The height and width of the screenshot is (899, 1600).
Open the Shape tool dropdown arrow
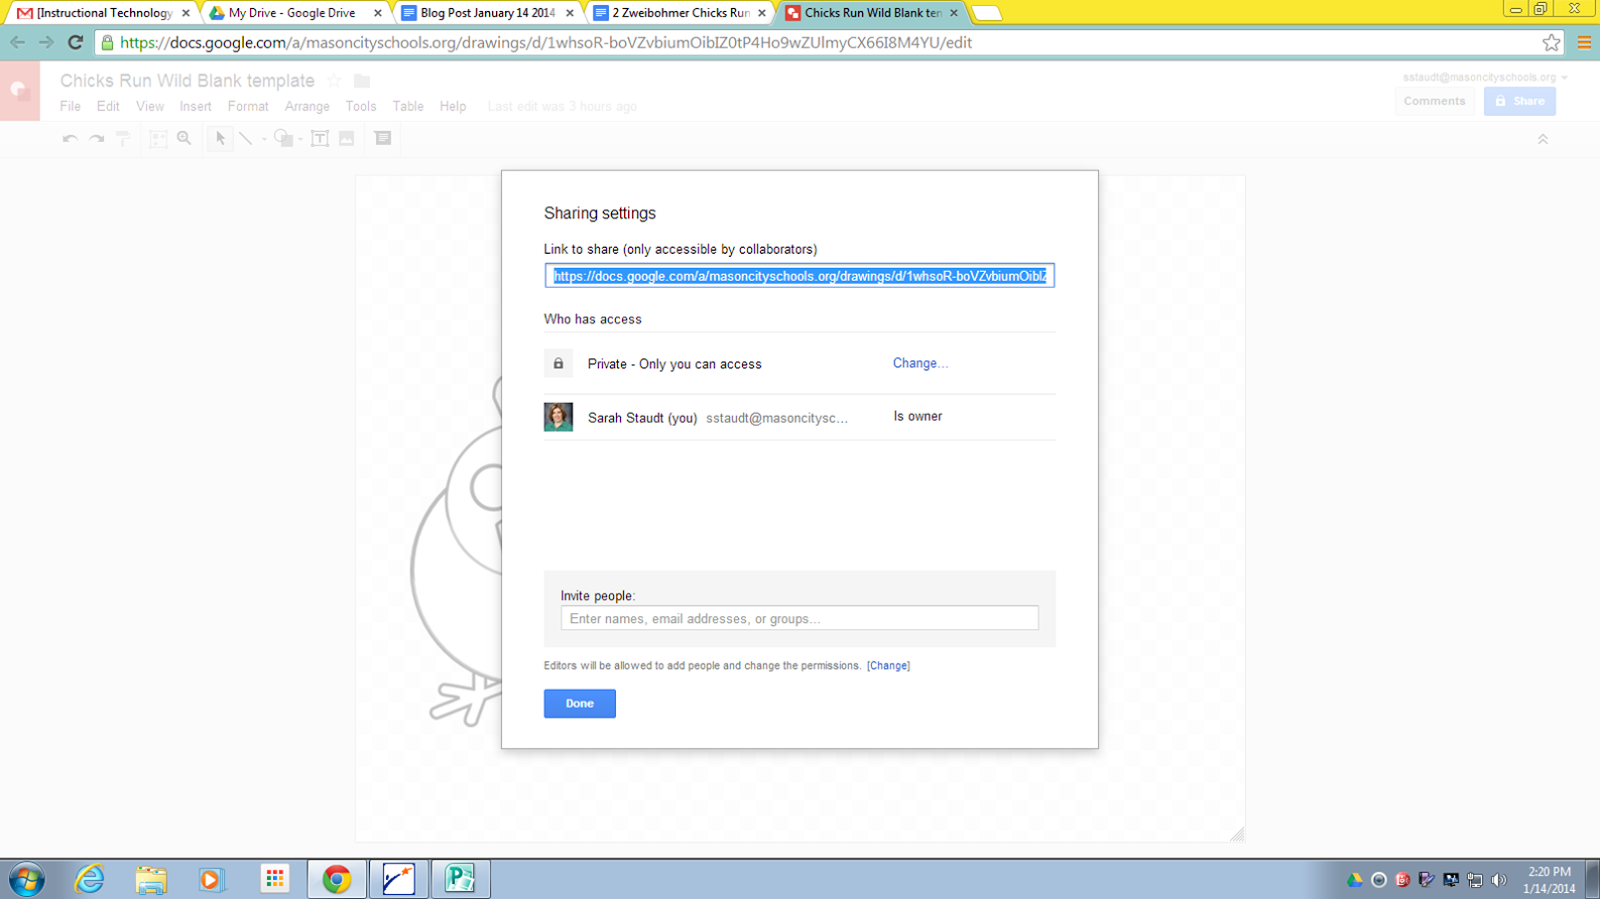click(300, 140)
